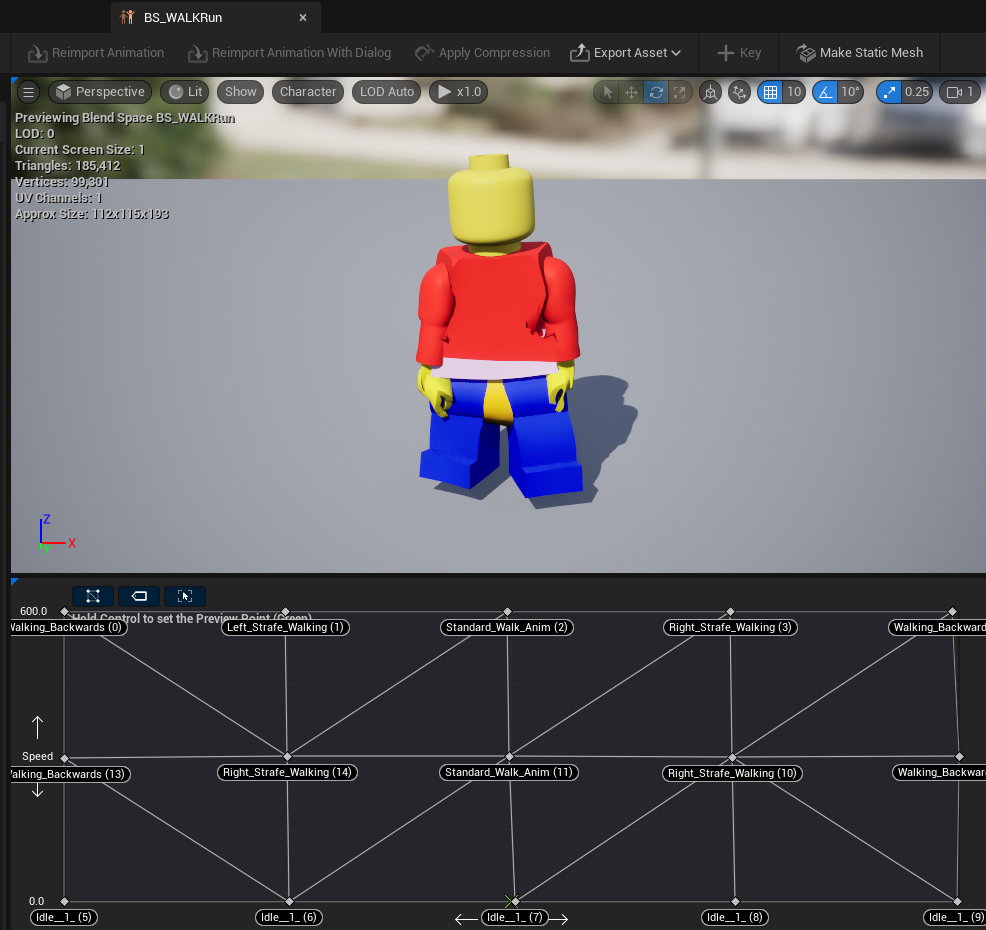
Task: Select the Idle__1_ (8) sample label
Action: (x=735, y=917)
